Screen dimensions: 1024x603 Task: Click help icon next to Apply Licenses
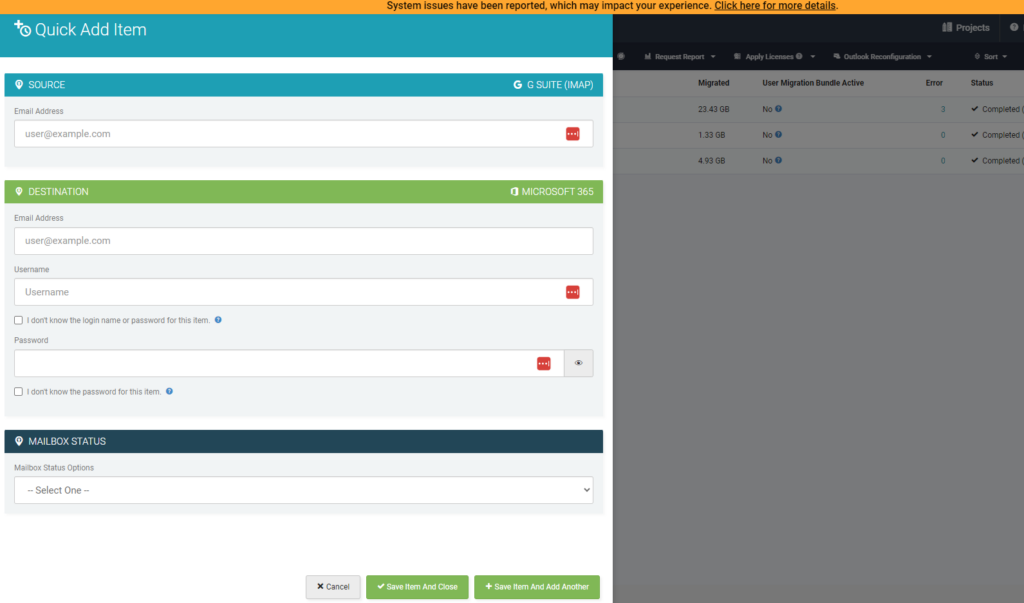(799, 57)
